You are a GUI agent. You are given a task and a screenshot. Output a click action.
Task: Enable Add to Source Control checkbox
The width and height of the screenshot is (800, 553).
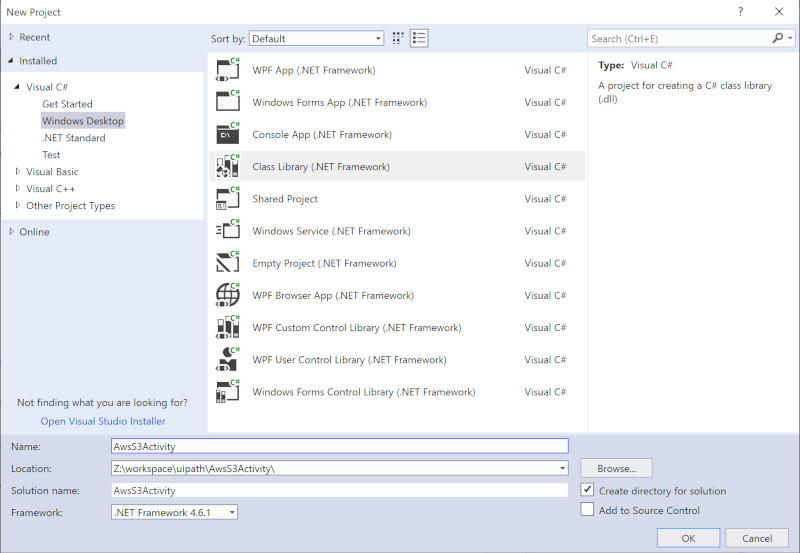pyautogui.click(x=588, y=510)
